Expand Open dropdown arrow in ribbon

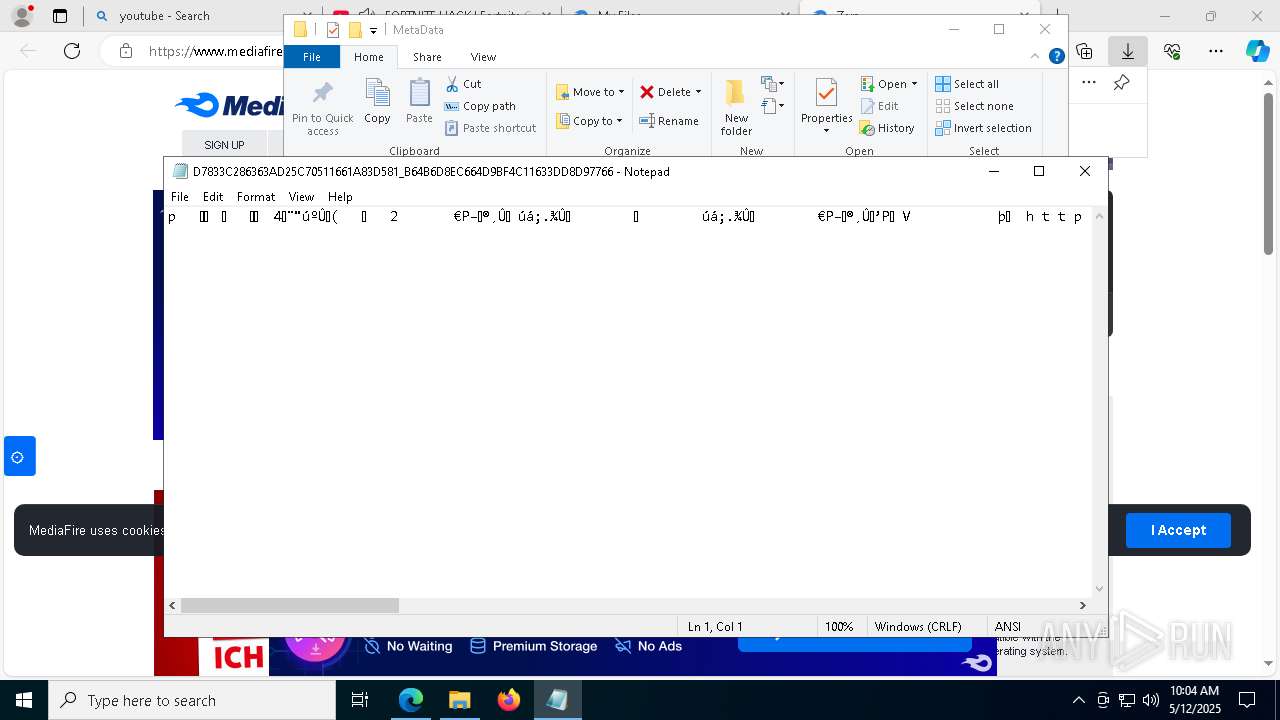tap(914, 84)
